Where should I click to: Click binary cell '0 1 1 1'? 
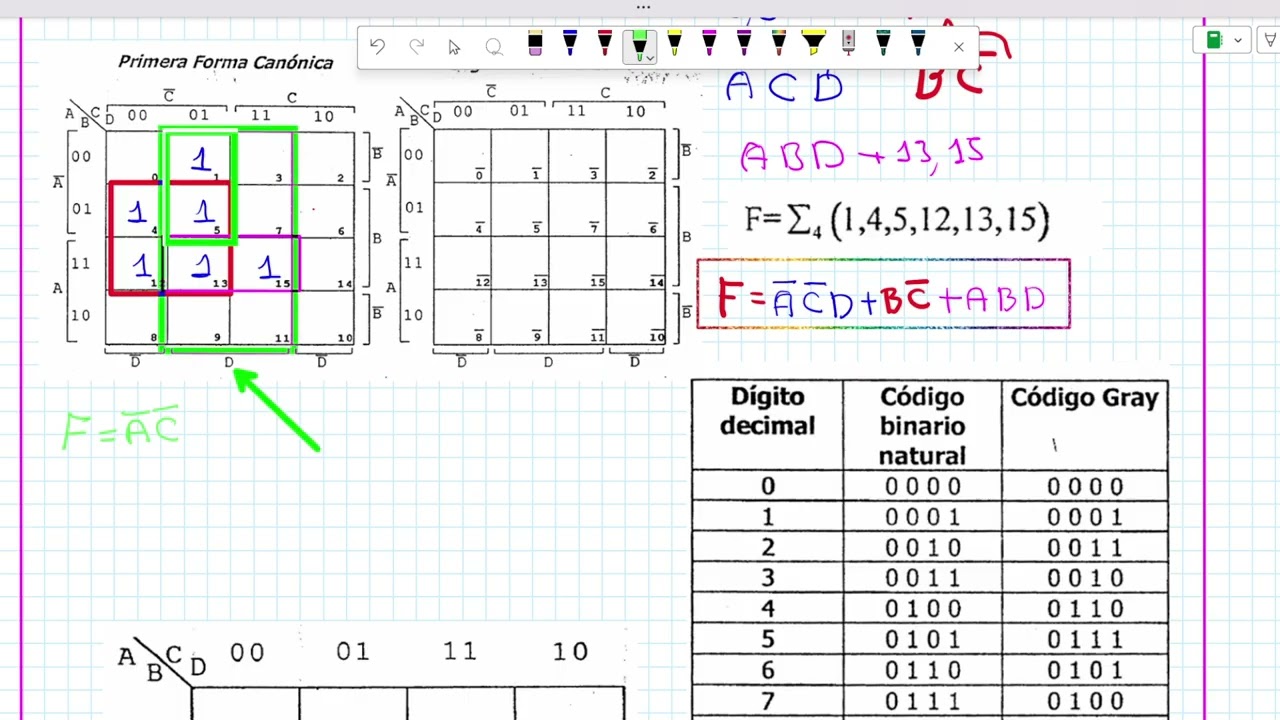[922, 701]
